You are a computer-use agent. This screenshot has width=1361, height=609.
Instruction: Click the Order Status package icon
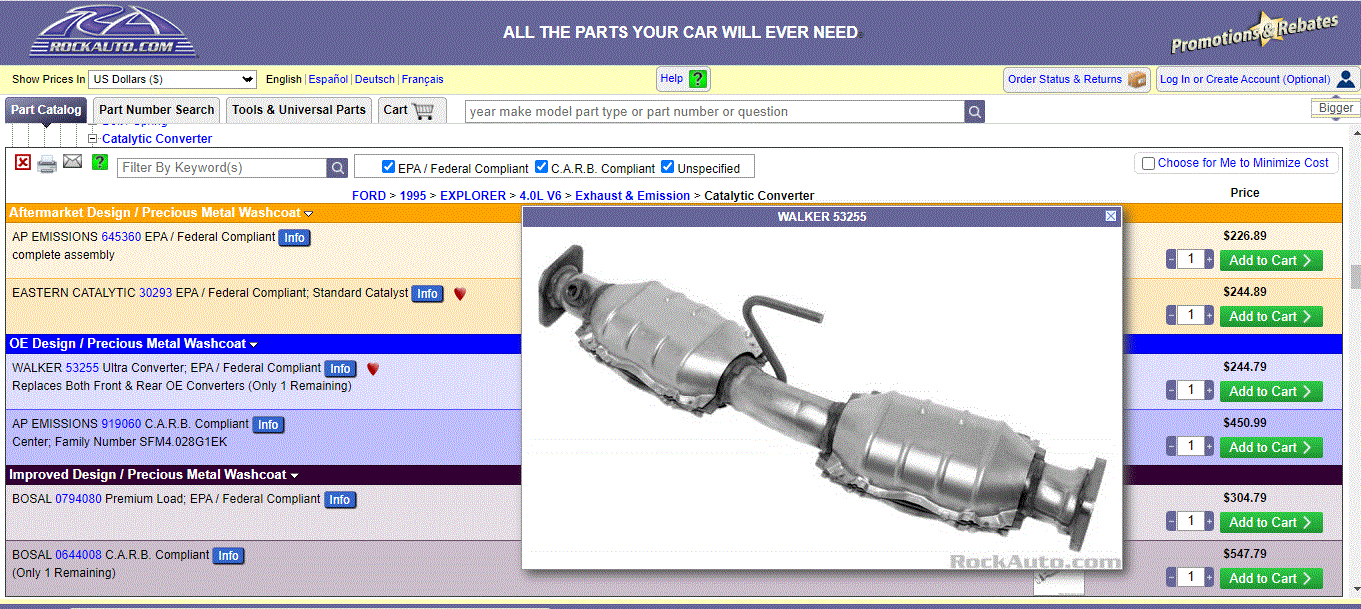[1137, 79]
